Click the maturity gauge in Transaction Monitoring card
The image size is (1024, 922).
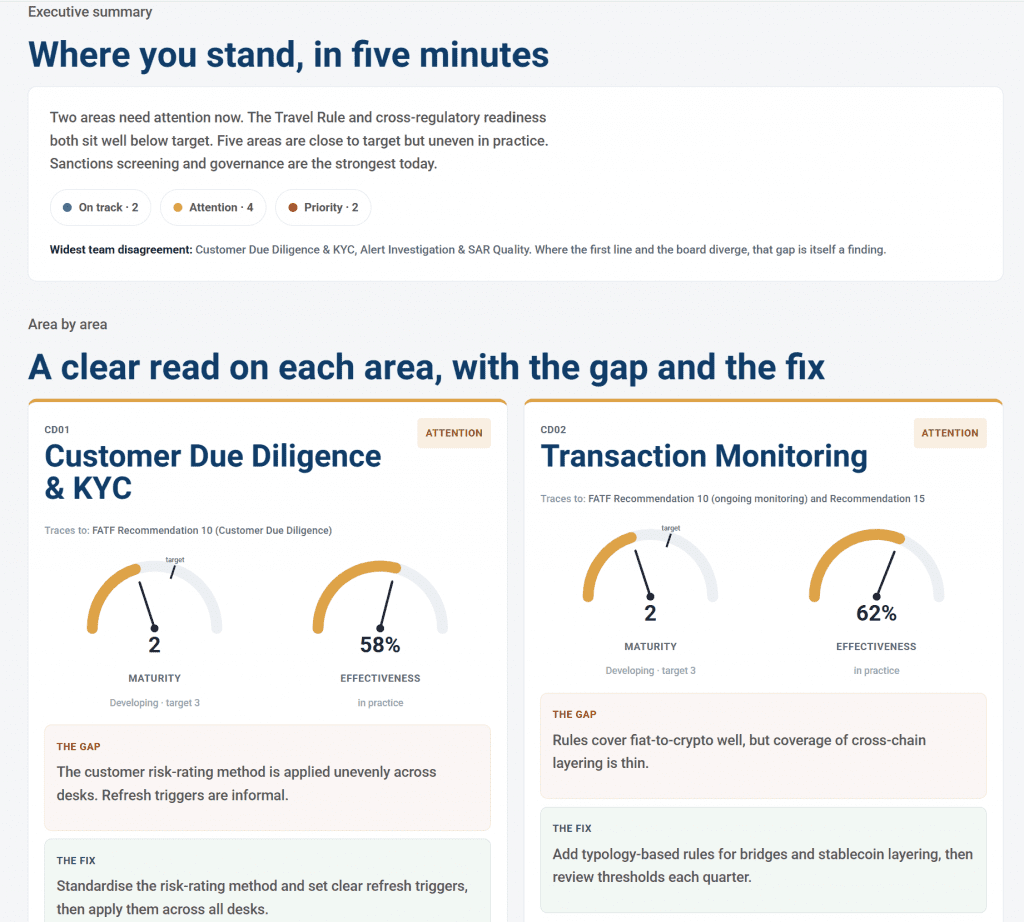[x=650, y=565]
